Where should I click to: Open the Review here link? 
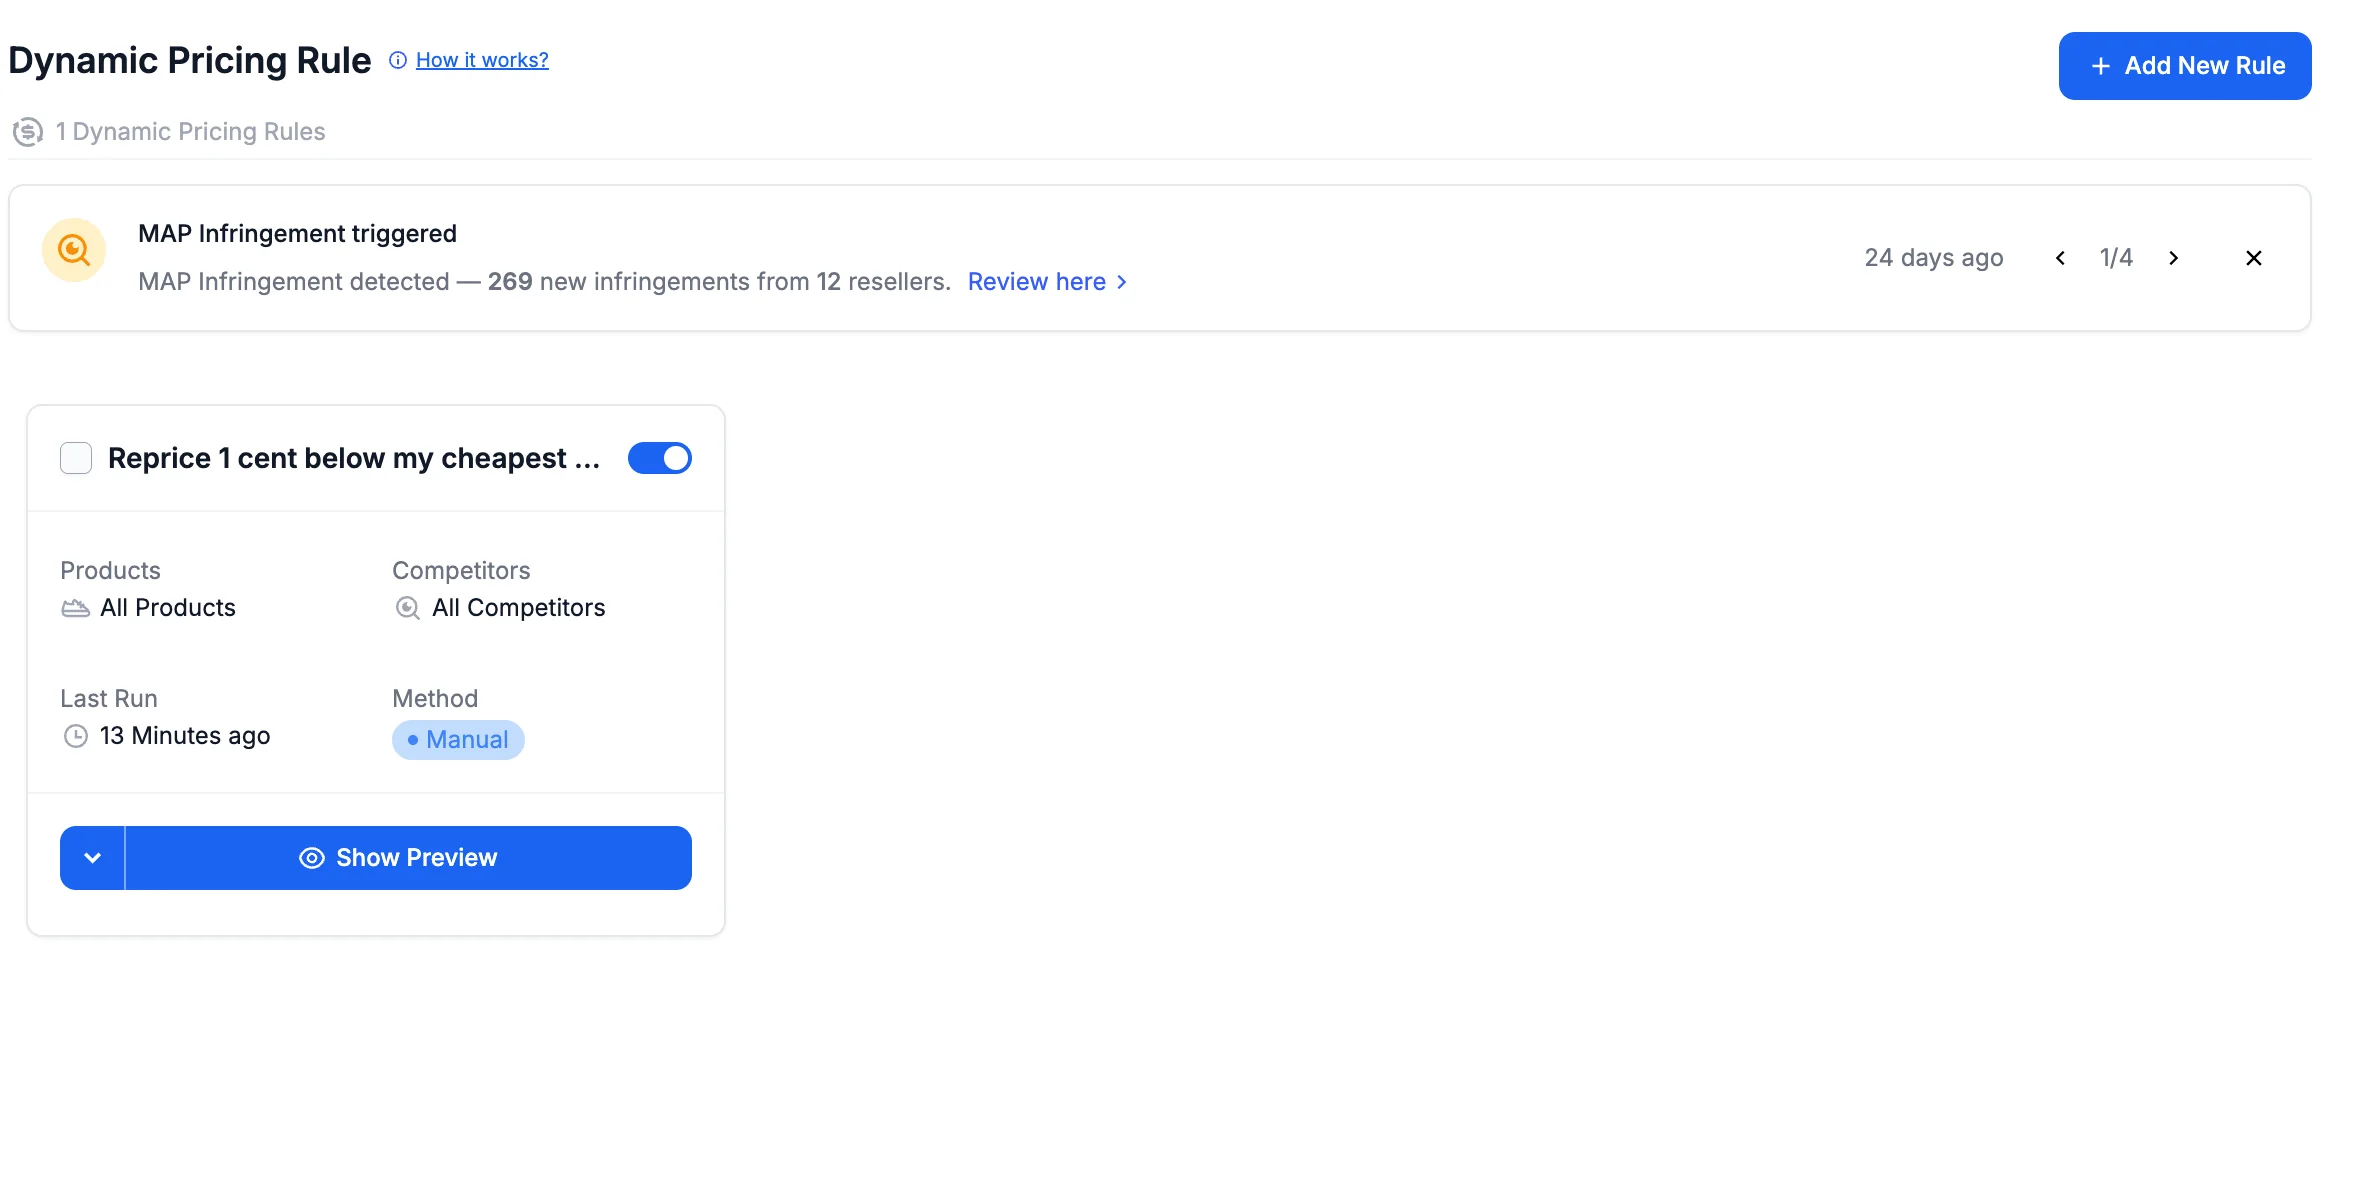(x=1047, y=282)
